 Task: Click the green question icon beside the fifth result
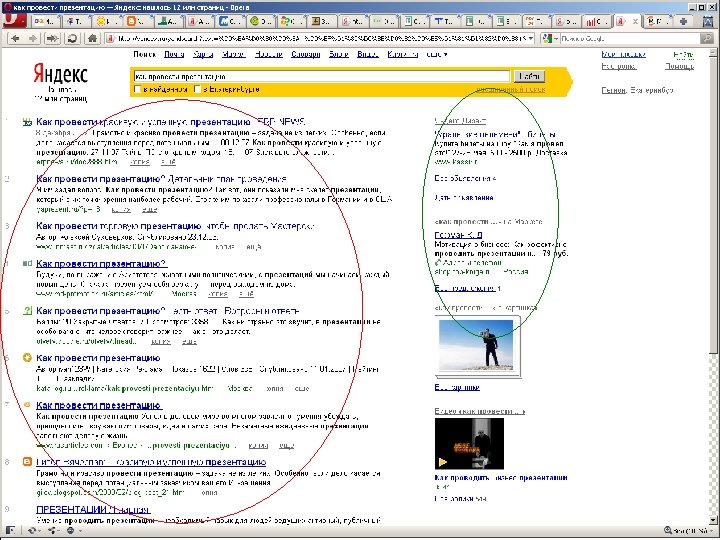(27, 311)
